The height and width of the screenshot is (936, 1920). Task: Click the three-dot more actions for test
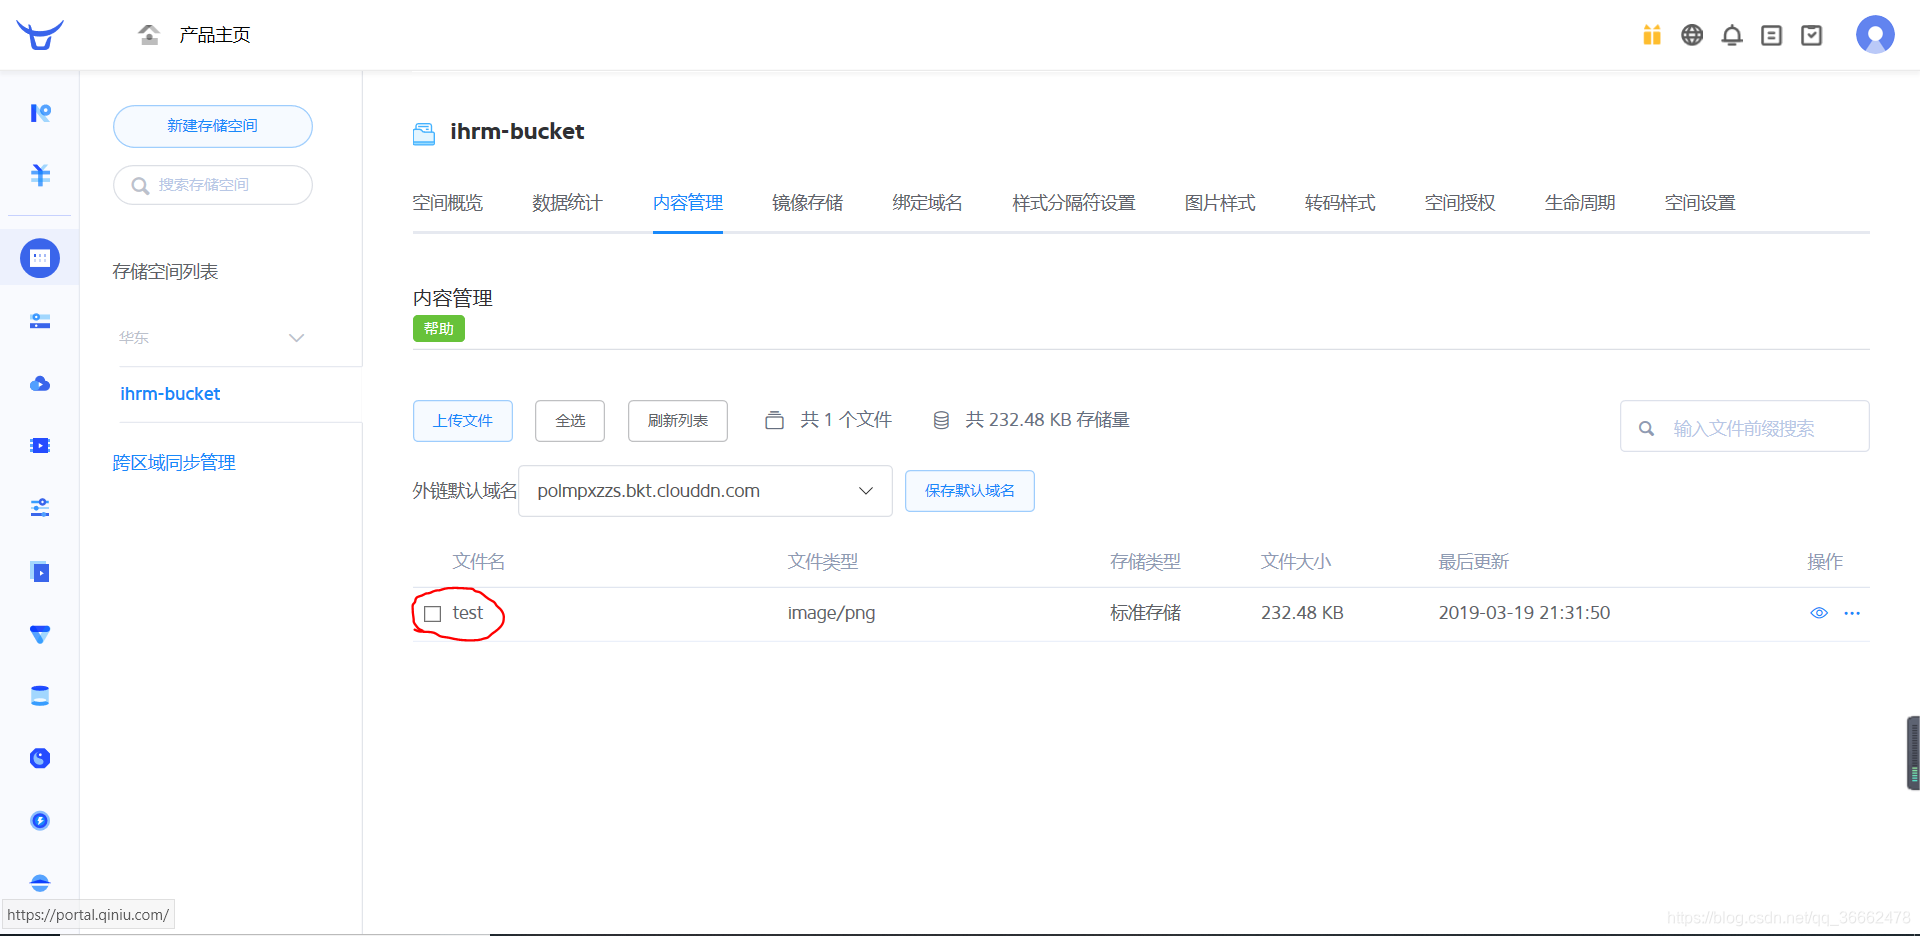pyautogui.click(x=1852, y=613)
